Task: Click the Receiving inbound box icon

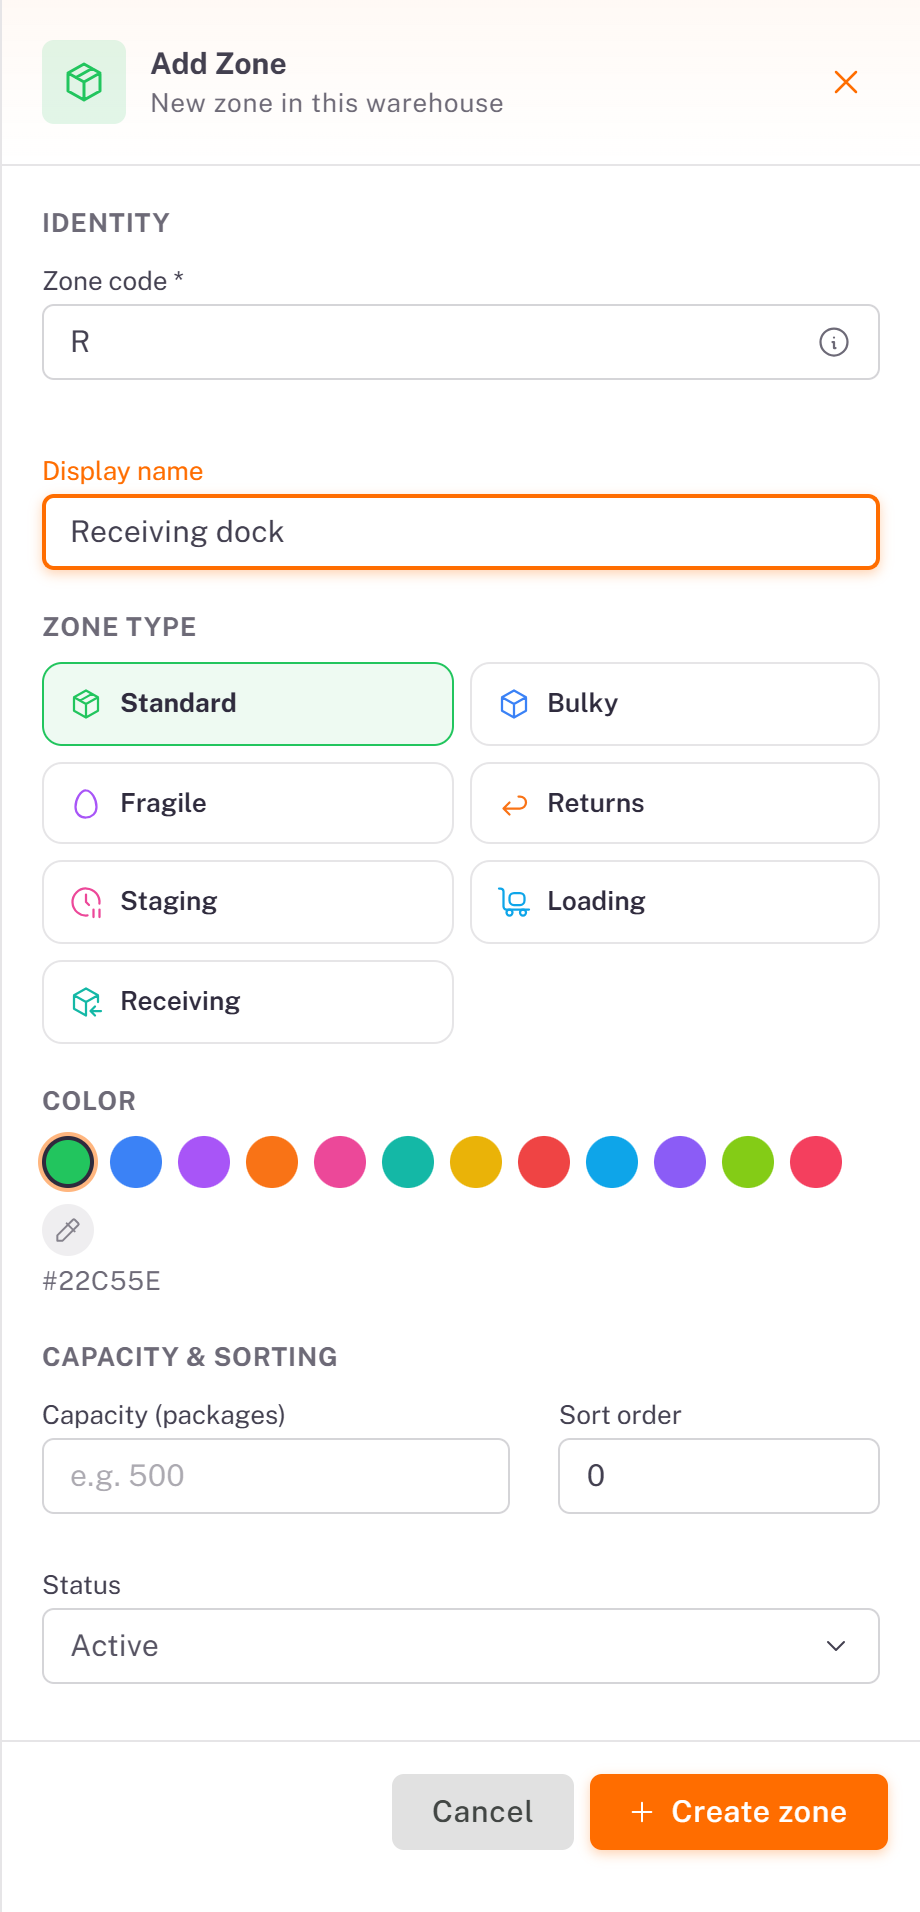Action: (87, 1002)
